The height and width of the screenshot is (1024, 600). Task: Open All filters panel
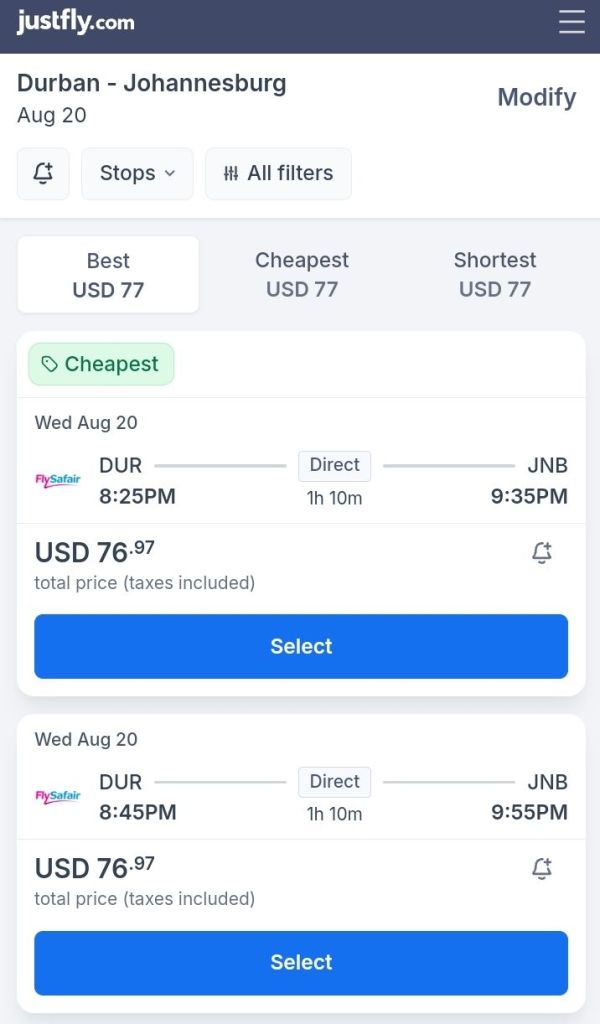pos(278,173)
